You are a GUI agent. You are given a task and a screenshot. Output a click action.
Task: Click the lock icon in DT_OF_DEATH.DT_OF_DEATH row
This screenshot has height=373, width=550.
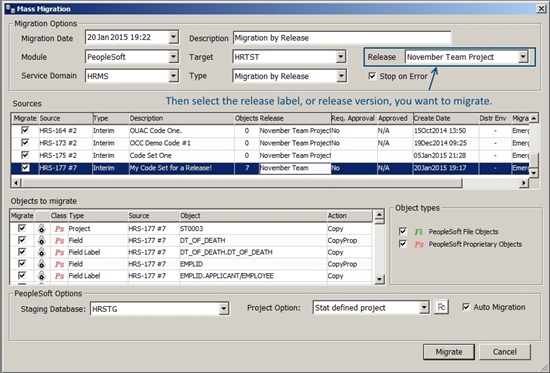tap(42, 252)
